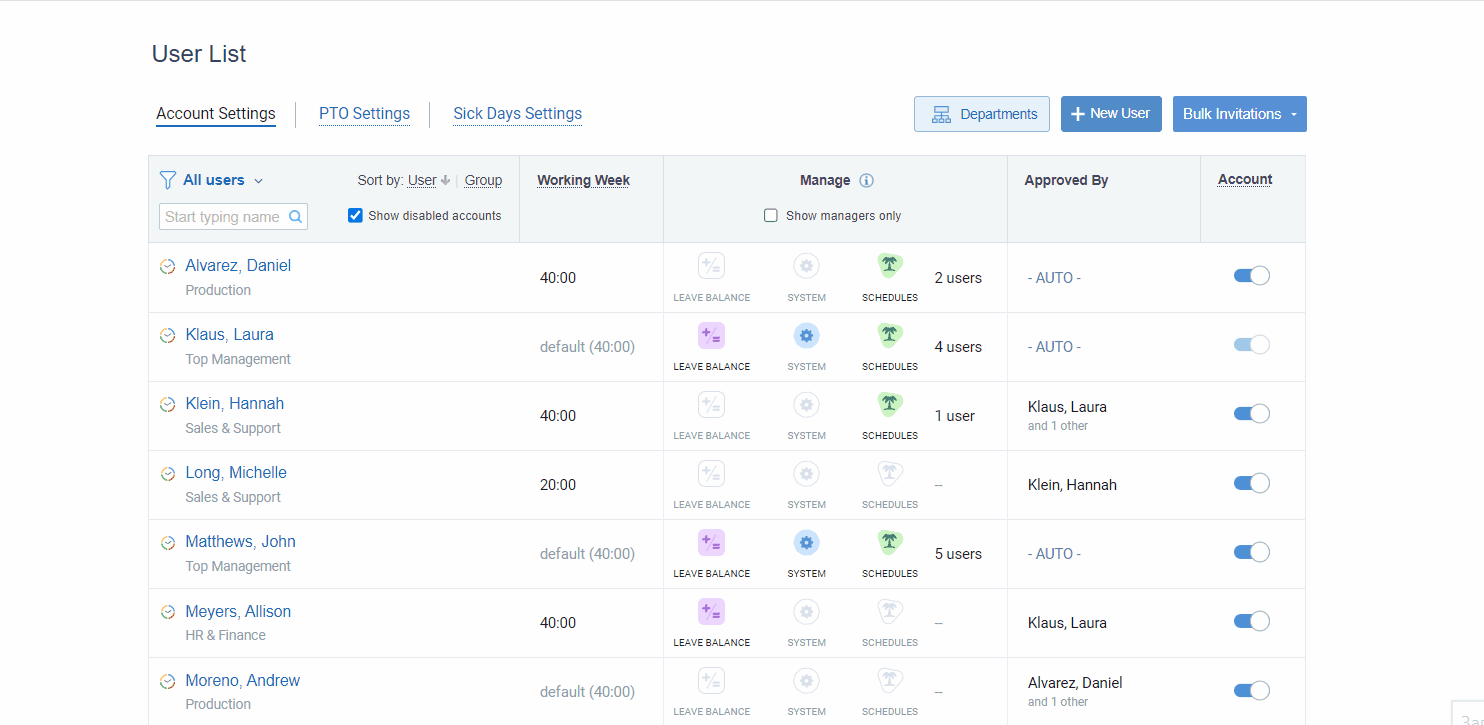Click Schedules icon for Klein, Hannah
This screenshot has width=1484, height=725.
(x=890, y=404)
